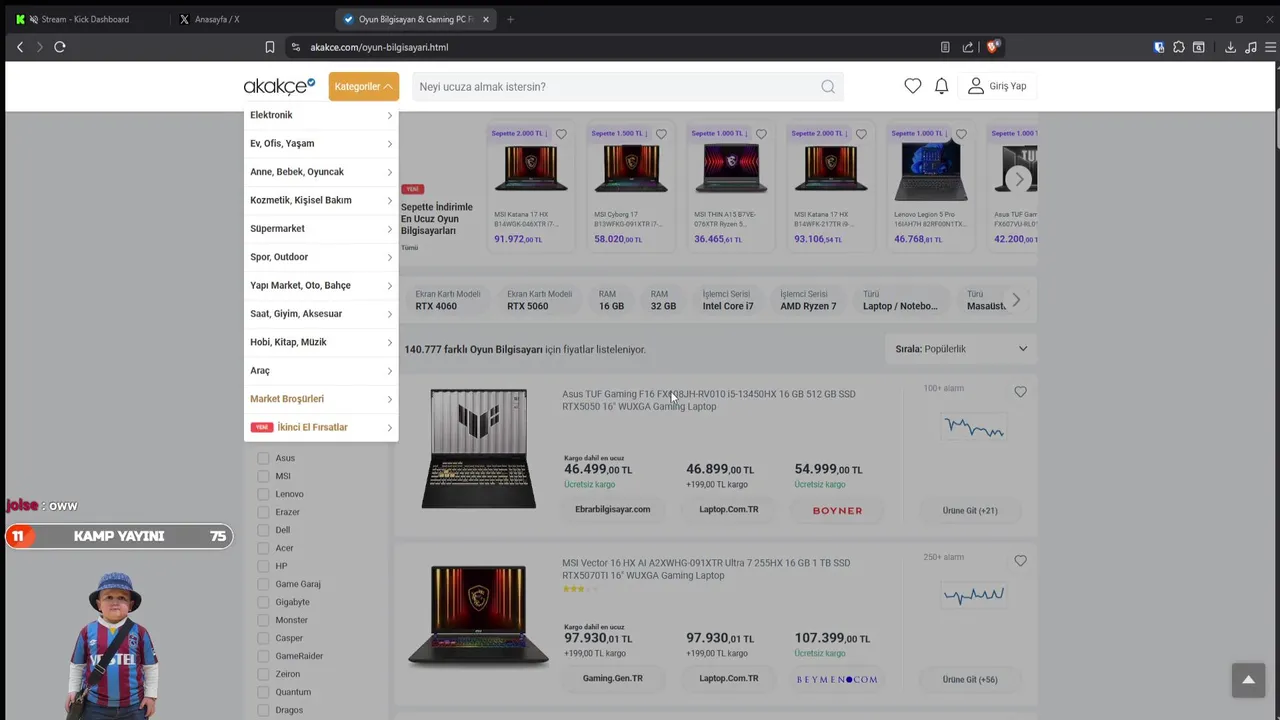This screenshot has height=720, width=1280.
Task: Open Asus TUF Gaming F16 product image
Action: pos(478,449)
